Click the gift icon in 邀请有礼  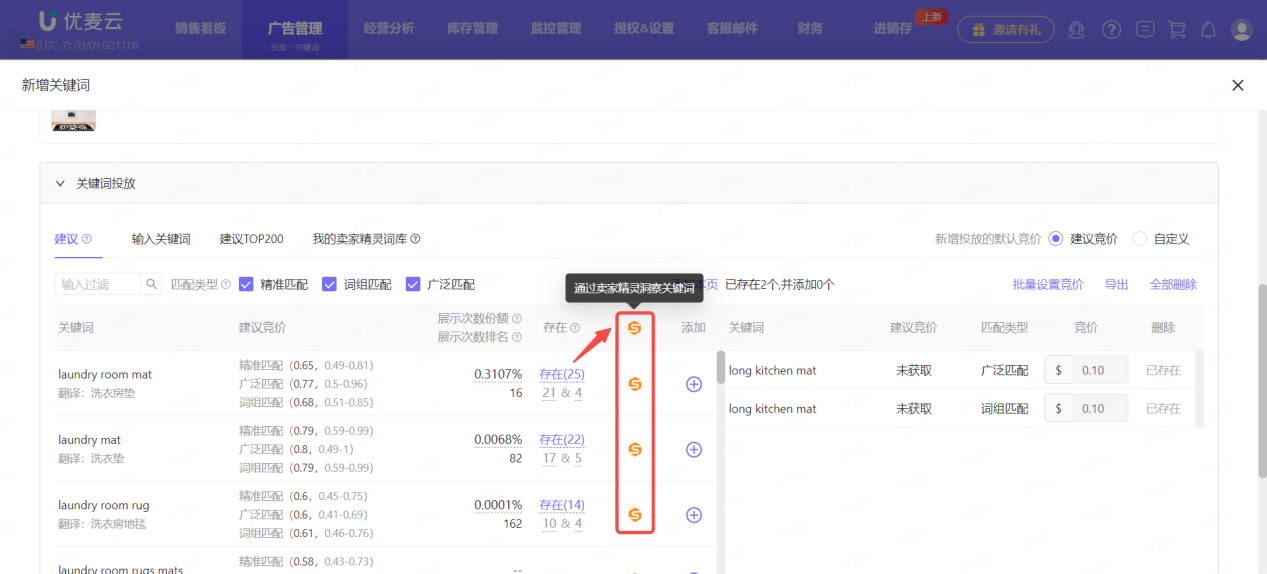(x=980, y=30)
